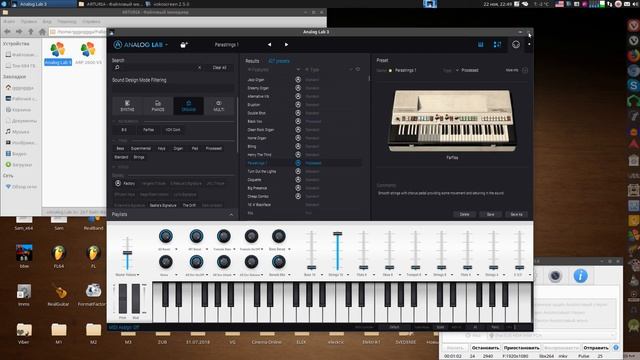
Task: Launch Firefox from the right dock
Action: pos(633,56)
